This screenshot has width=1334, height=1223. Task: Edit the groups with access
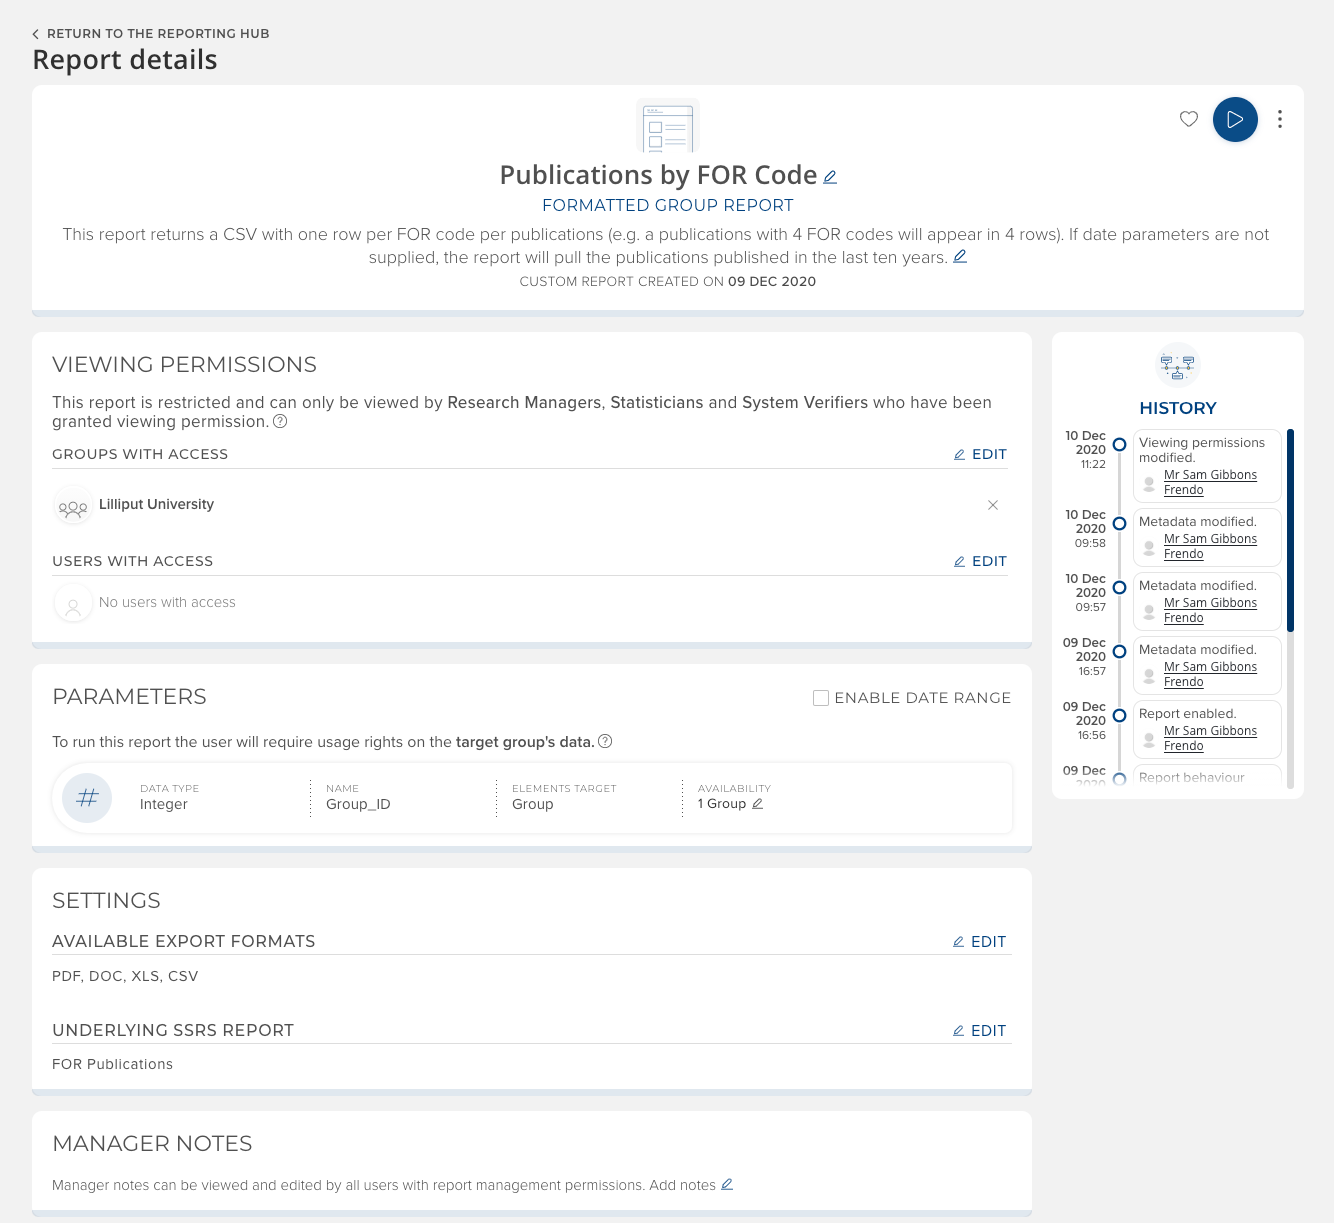[x=980, y=454]
